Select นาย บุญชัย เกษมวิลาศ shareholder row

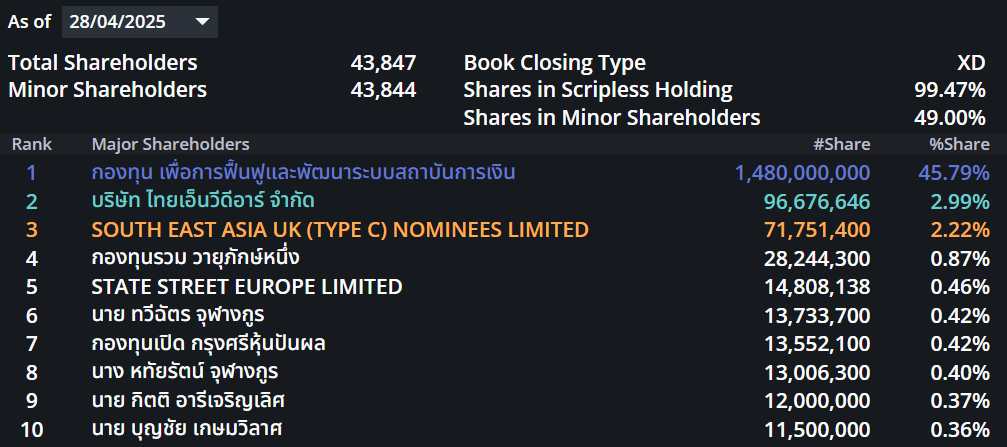coord(504,429)
